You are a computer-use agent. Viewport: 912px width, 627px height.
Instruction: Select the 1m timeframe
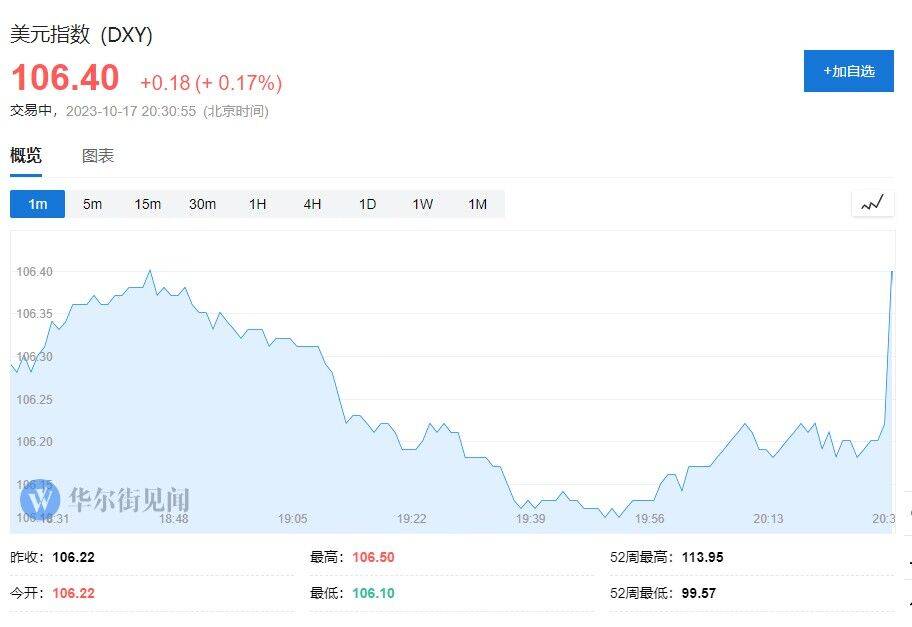(37, 204)
